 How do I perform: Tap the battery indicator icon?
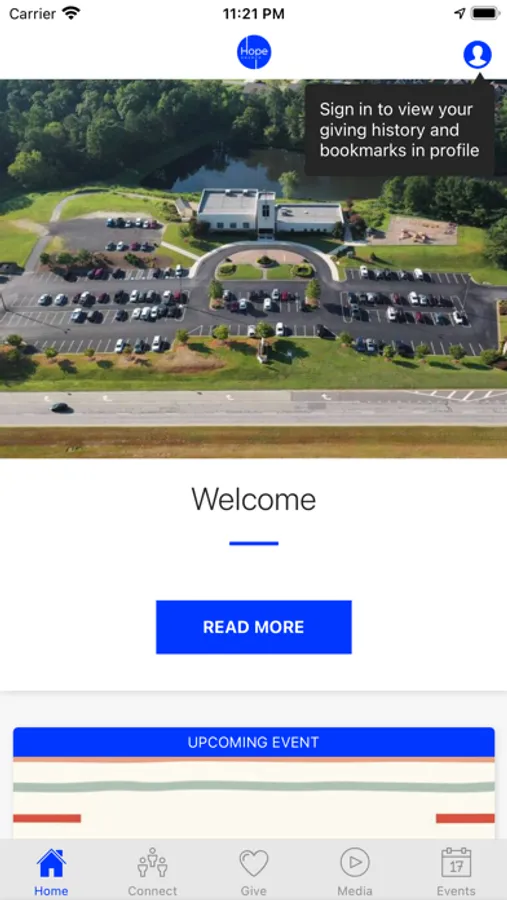tap(485, 13)
